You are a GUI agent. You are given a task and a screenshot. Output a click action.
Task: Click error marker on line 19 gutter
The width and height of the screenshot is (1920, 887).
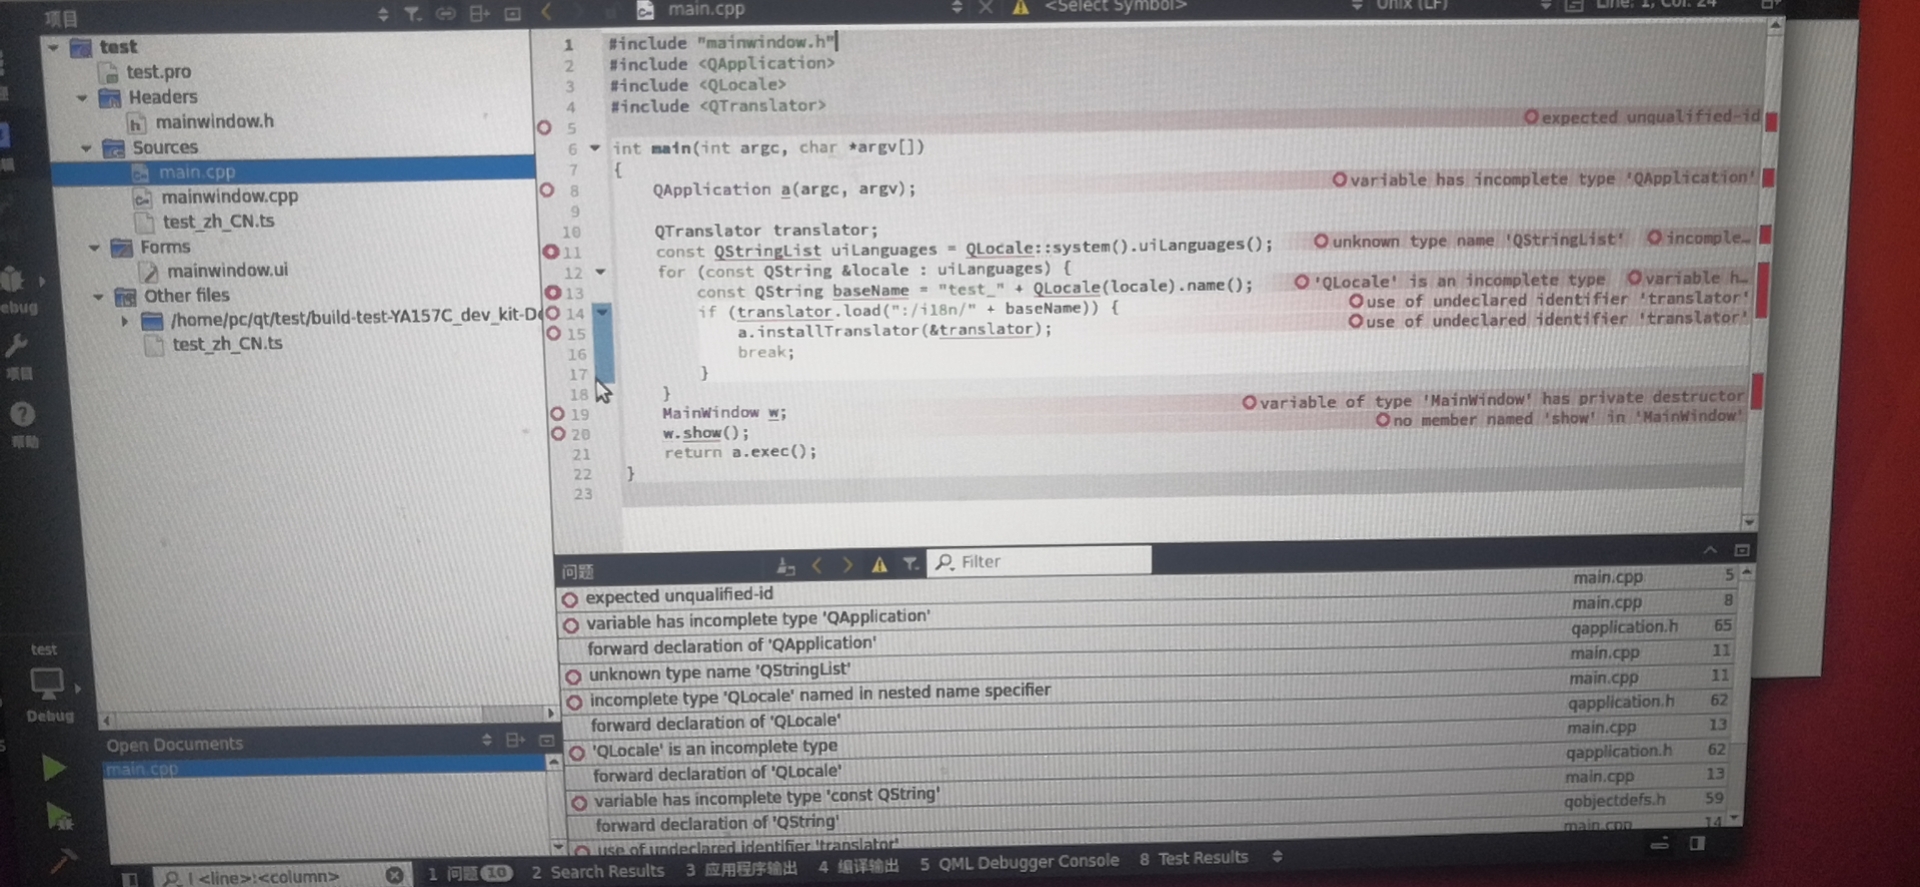(558, 413)
